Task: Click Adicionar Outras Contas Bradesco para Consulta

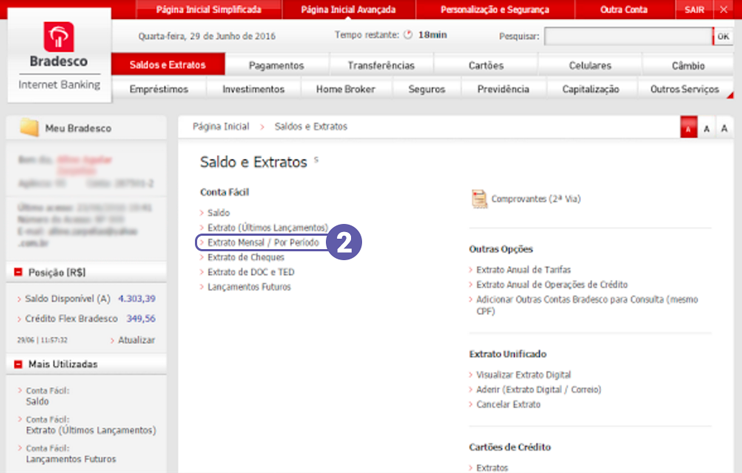Action: 587,305
